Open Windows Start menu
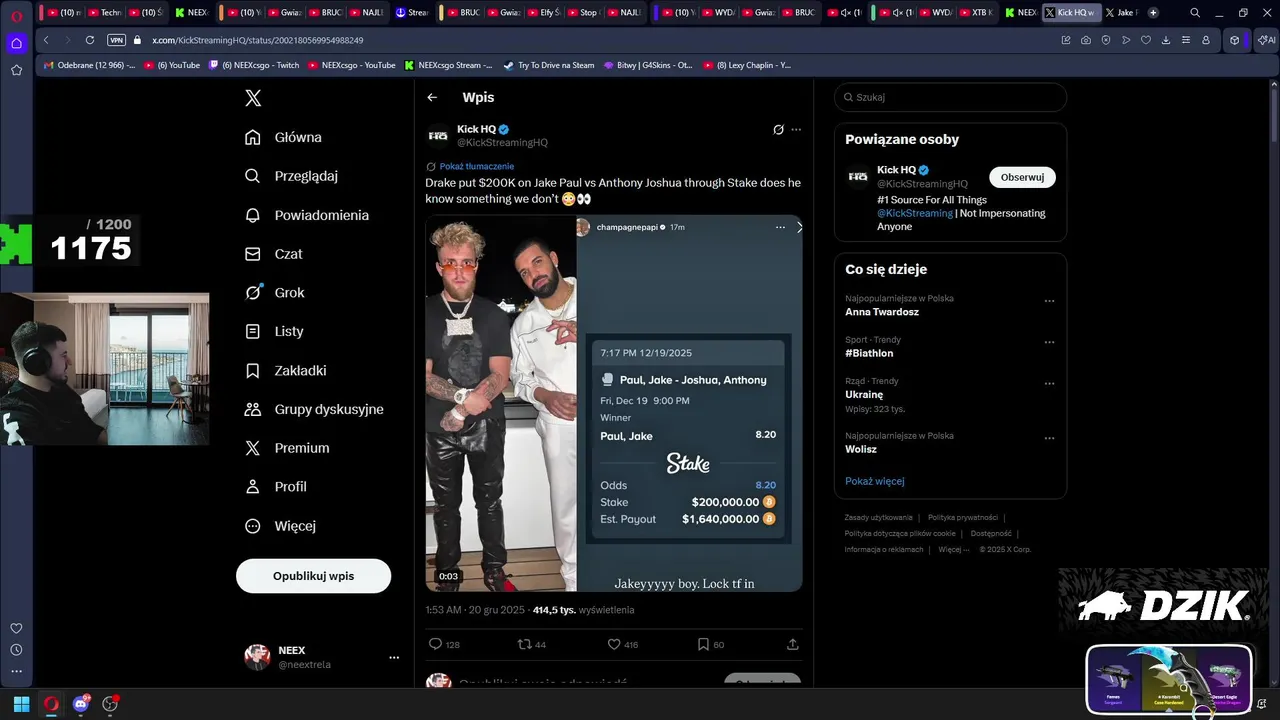 tap(21, 704)
